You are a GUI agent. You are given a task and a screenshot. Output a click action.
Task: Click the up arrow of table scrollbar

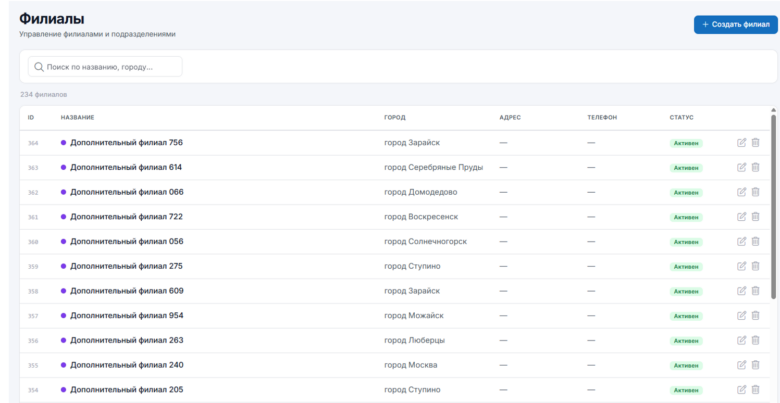(x=773, y=110)
